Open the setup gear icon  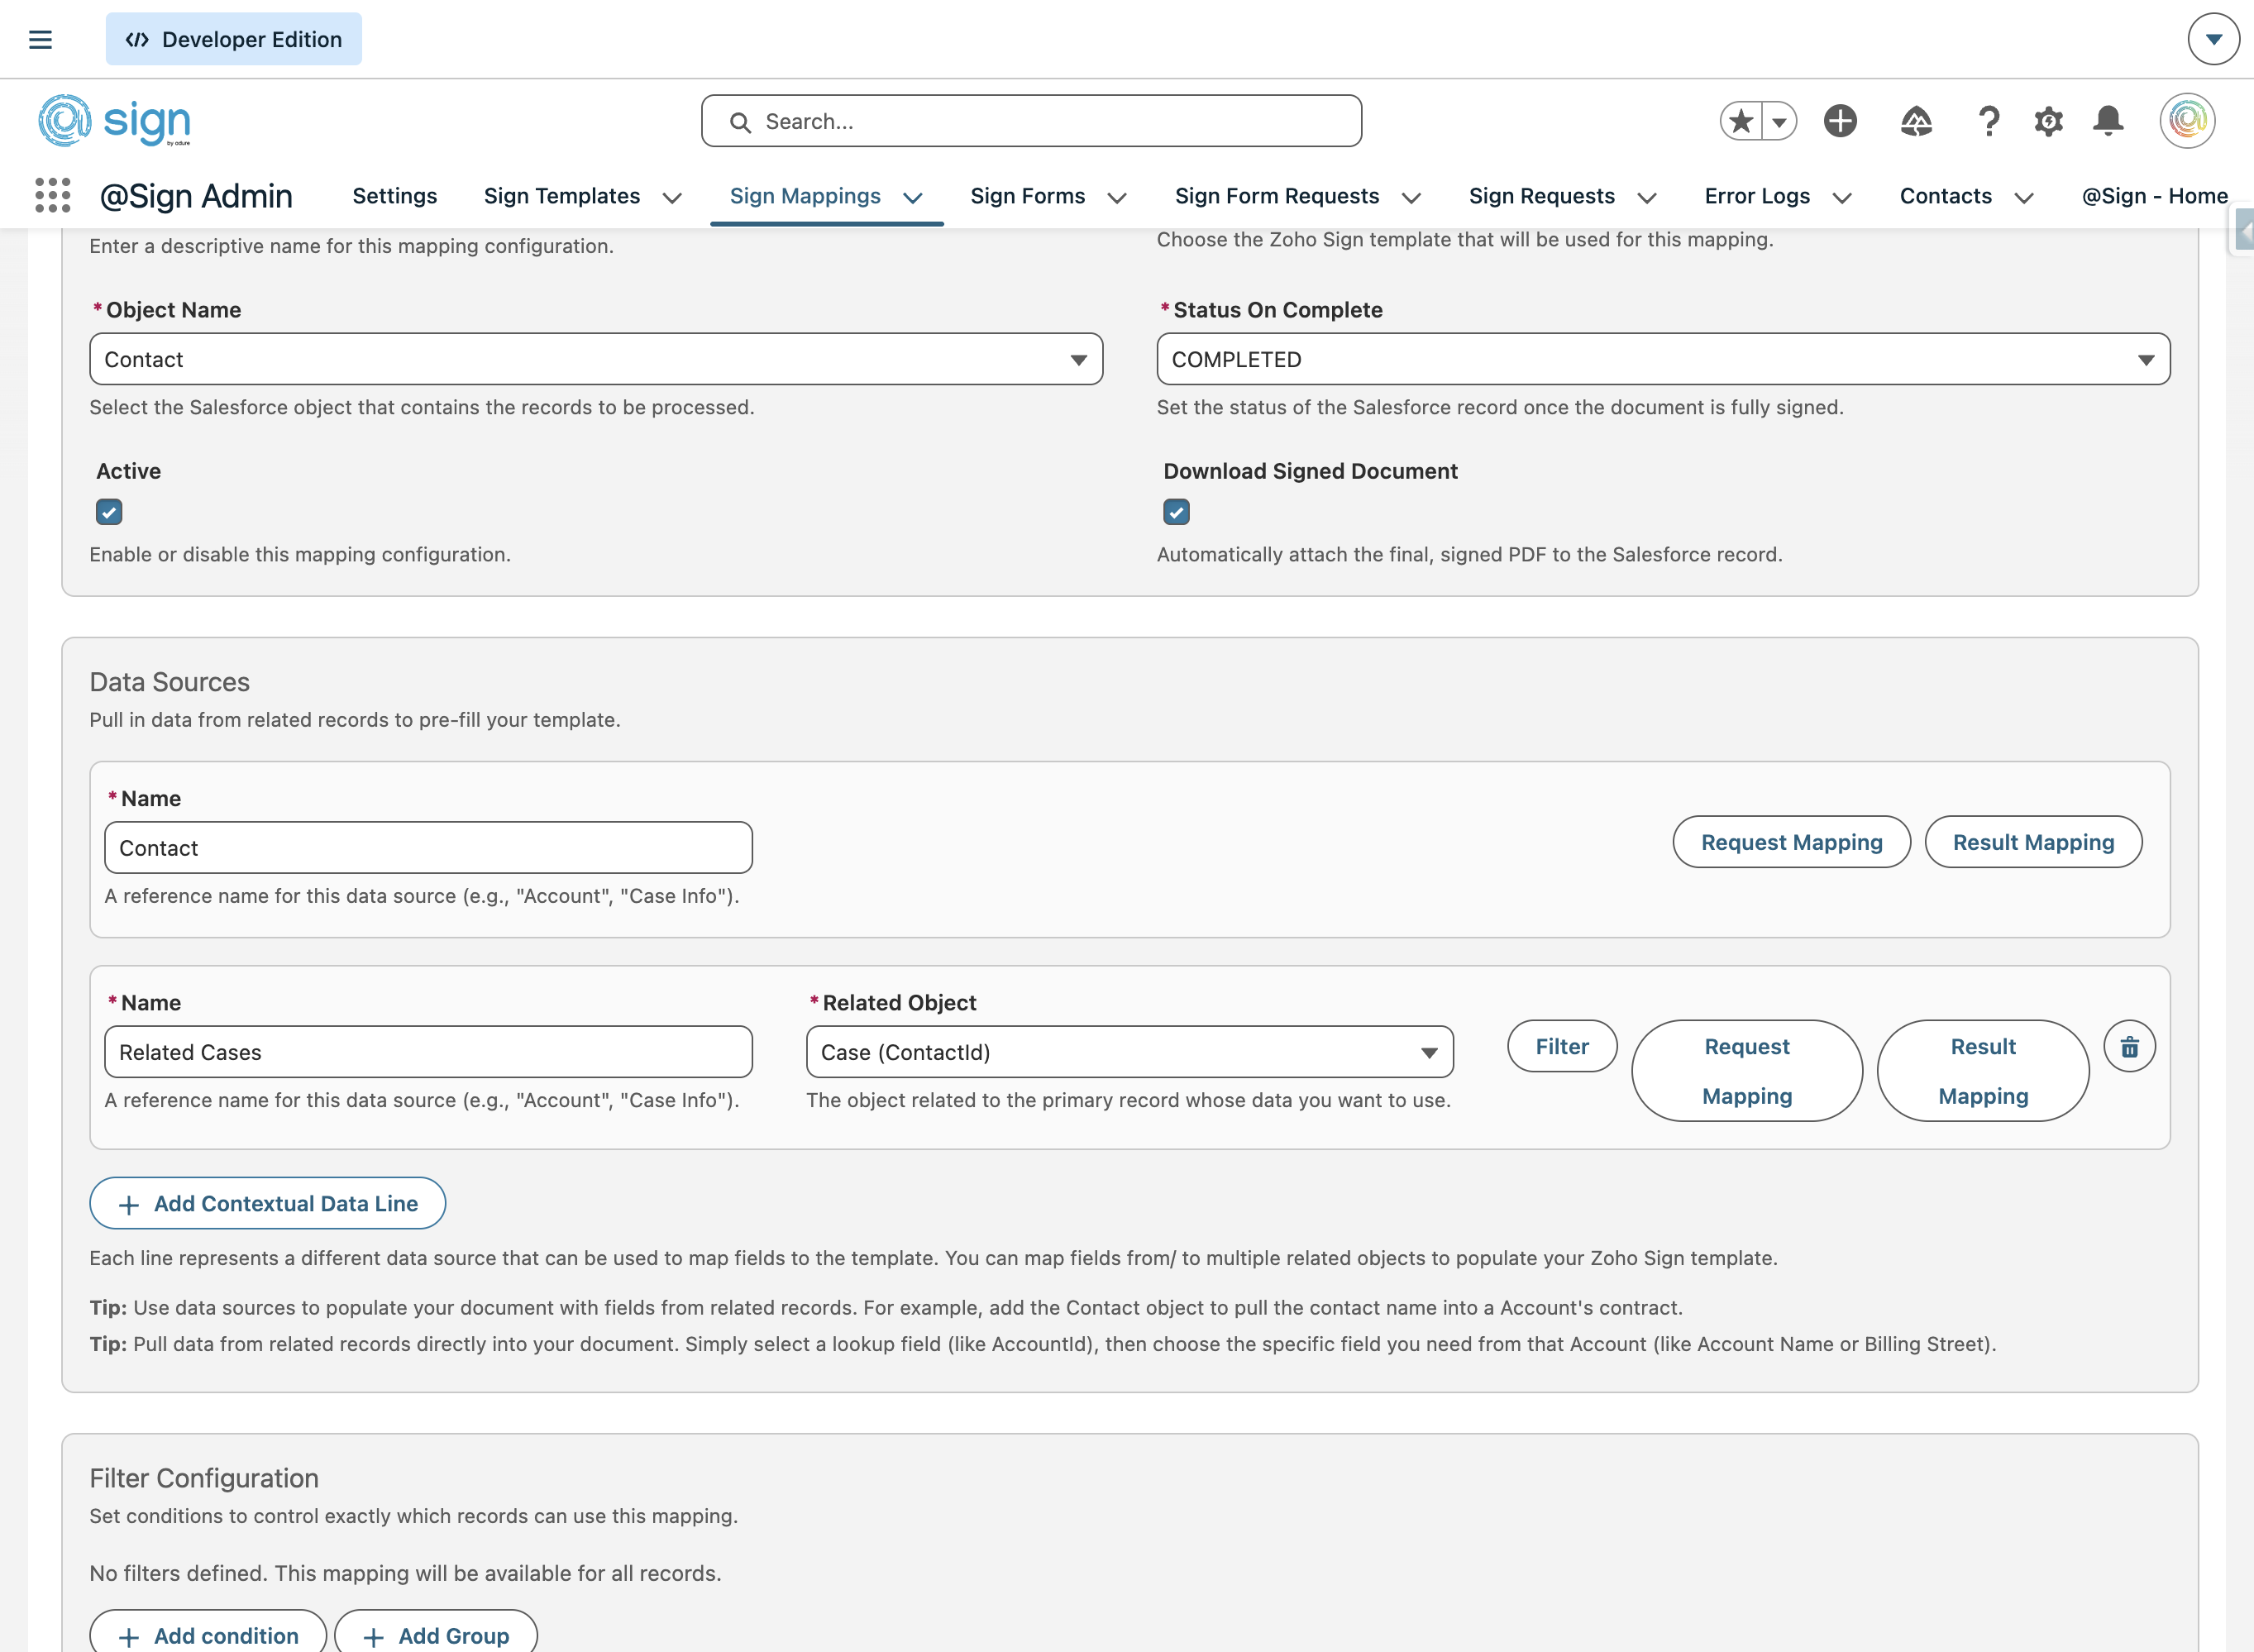pyautogui.click(x=2048, y=121)
